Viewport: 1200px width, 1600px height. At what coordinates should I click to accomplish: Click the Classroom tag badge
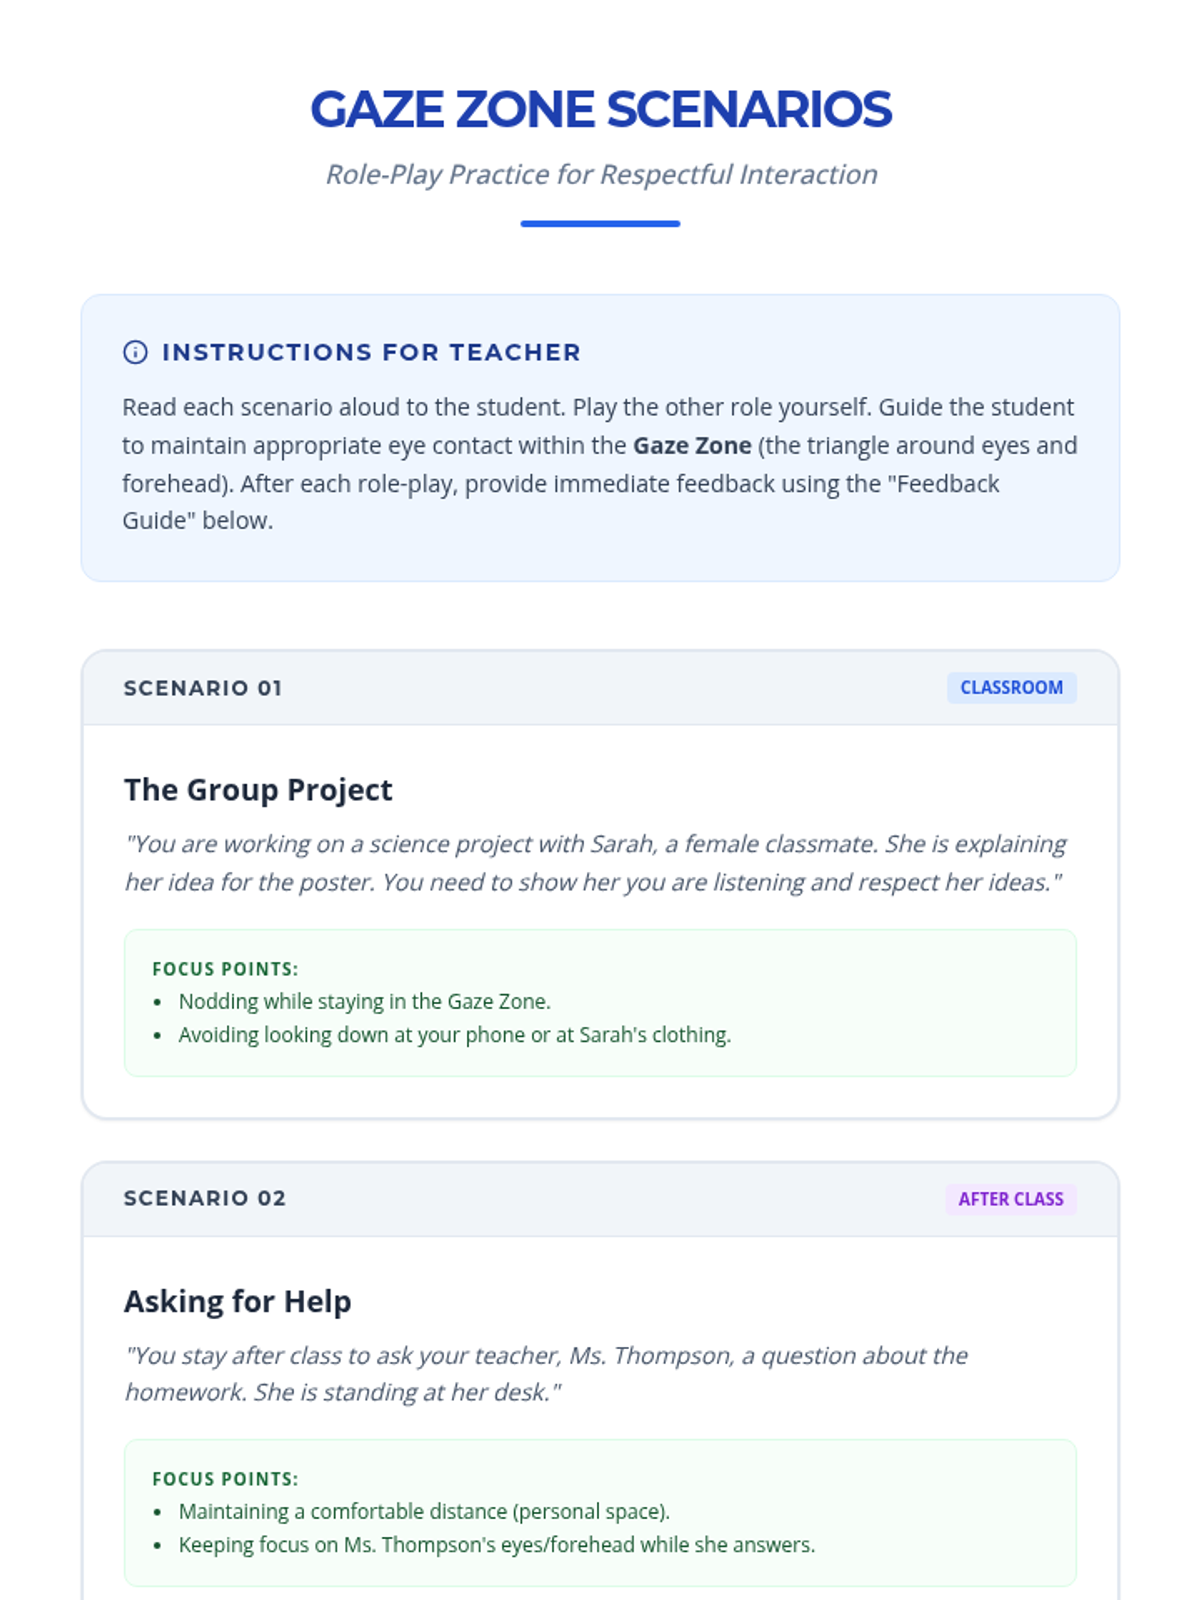tap(1011, 688)
